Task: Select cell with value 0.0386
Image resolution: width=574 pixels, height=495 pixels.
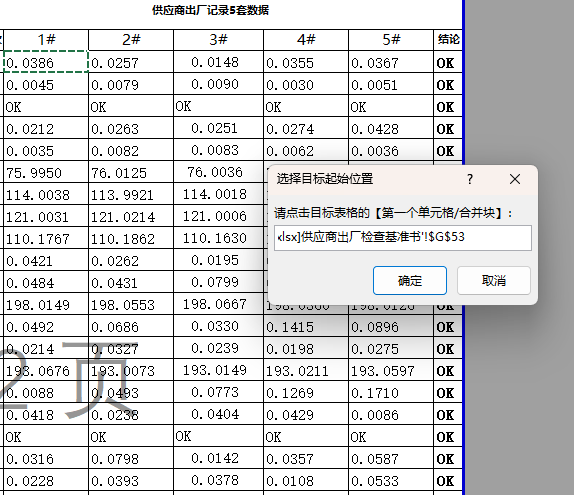Action: click(x=46, y=62)
